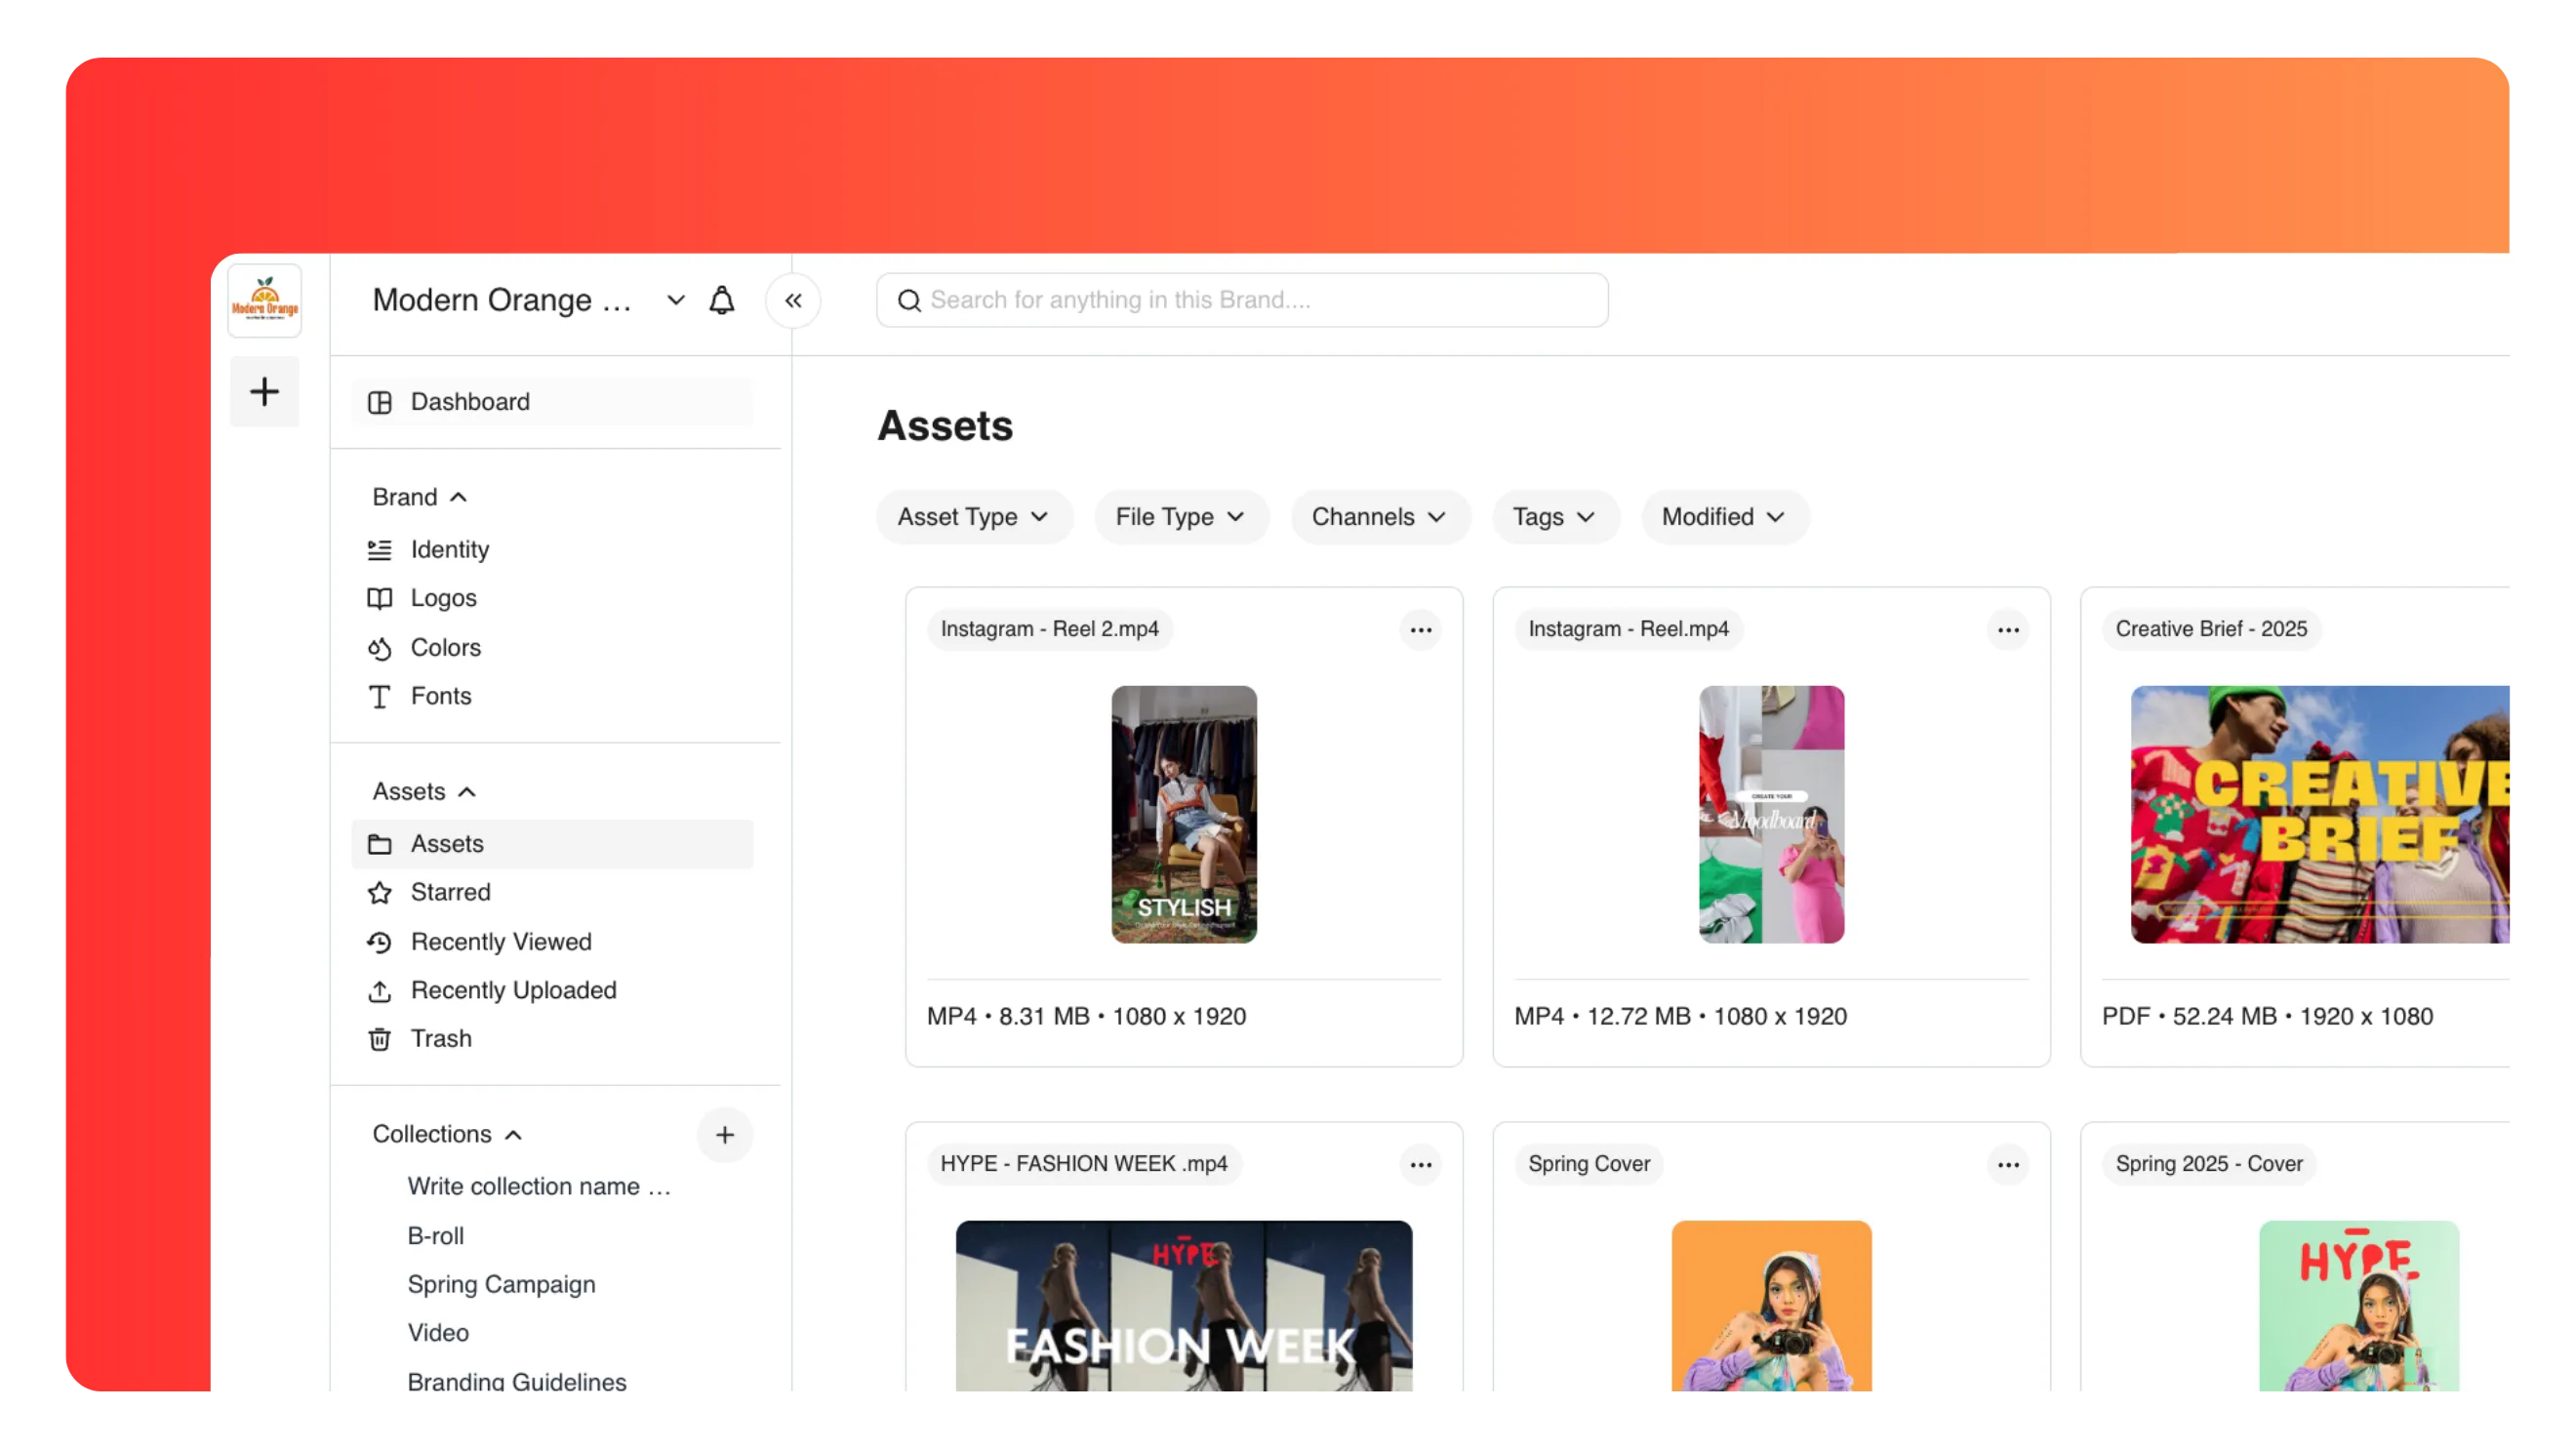The width and height of the screenshot is (2576, 1449).
Task: Open the File Type filter dropdown
Action: pyautogui.click(x=1180, y=517)
